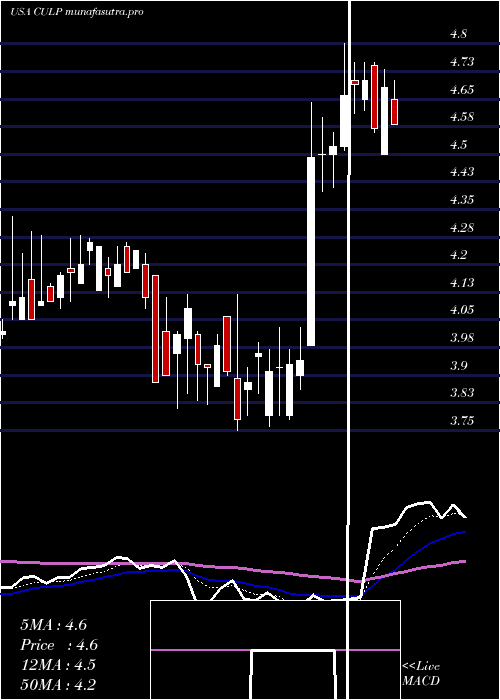
Task: Click the 4.73 price axis label
Action: [462, 62]
